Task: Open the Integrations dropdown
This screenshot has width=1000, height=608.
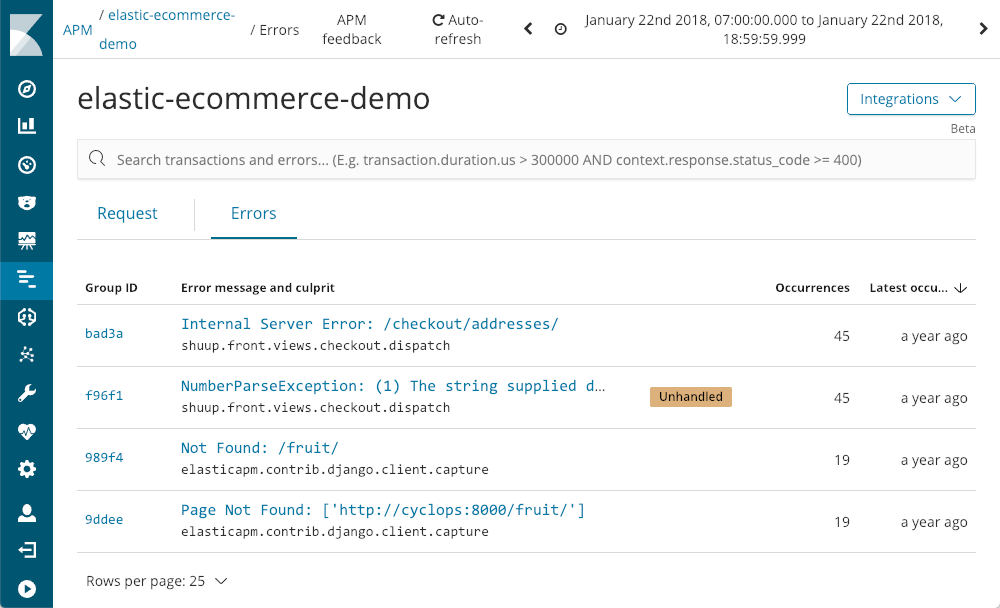Action: [911, 99]
